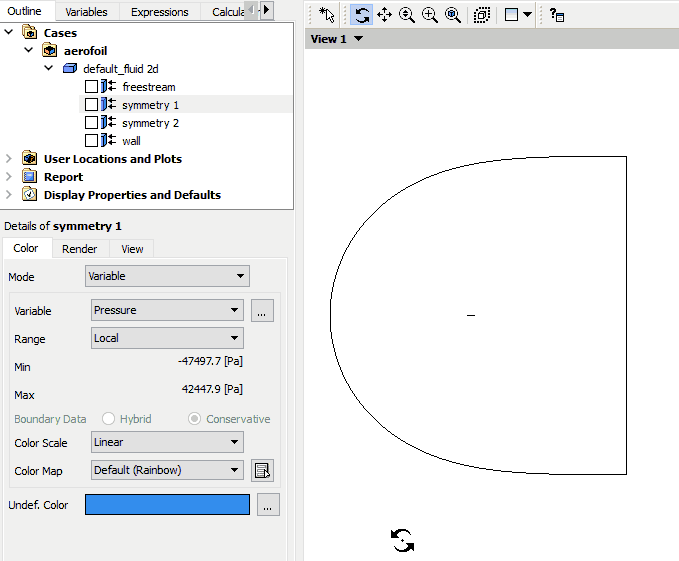Screen dimensions: 679x561
Task: Open the Render tab
Action: tap(79, 249)
